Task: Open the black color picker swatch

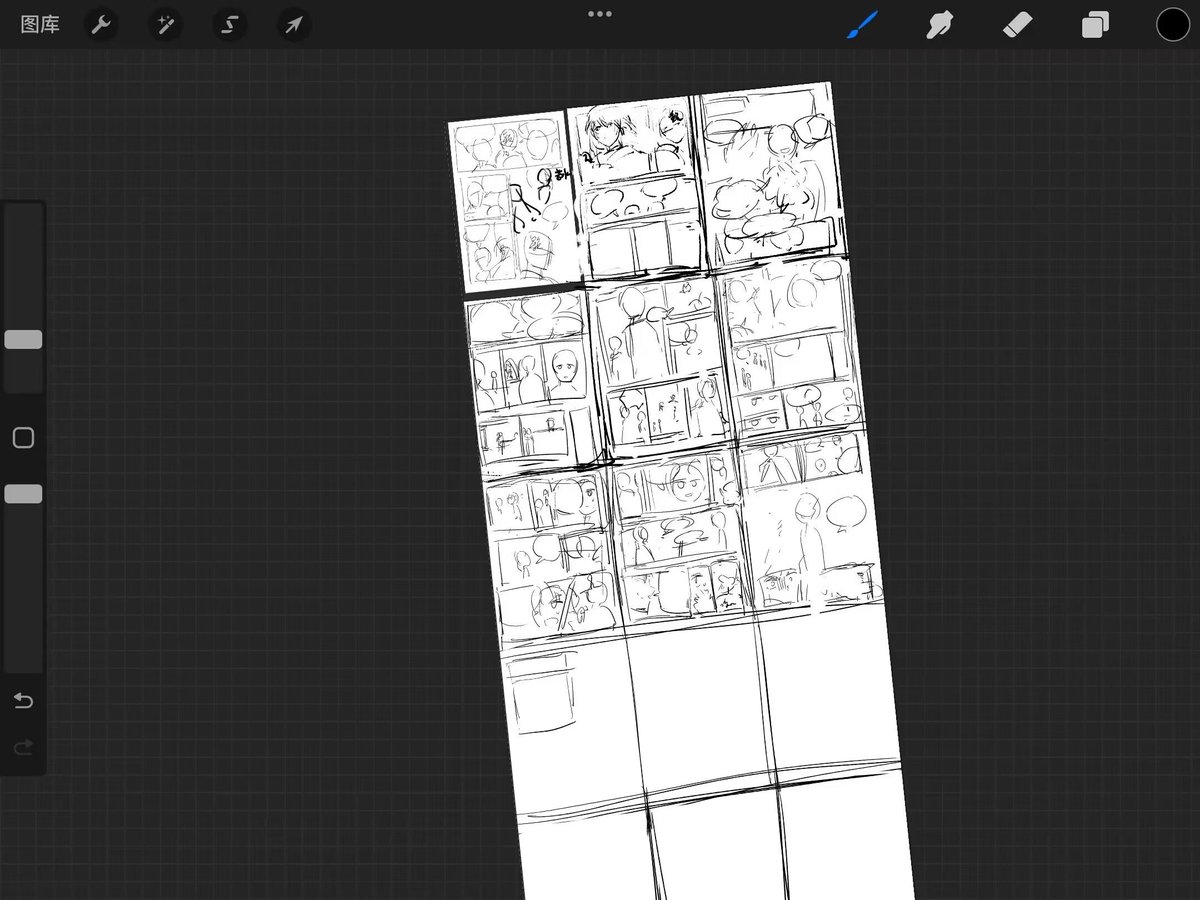Action: [1173, 25]
